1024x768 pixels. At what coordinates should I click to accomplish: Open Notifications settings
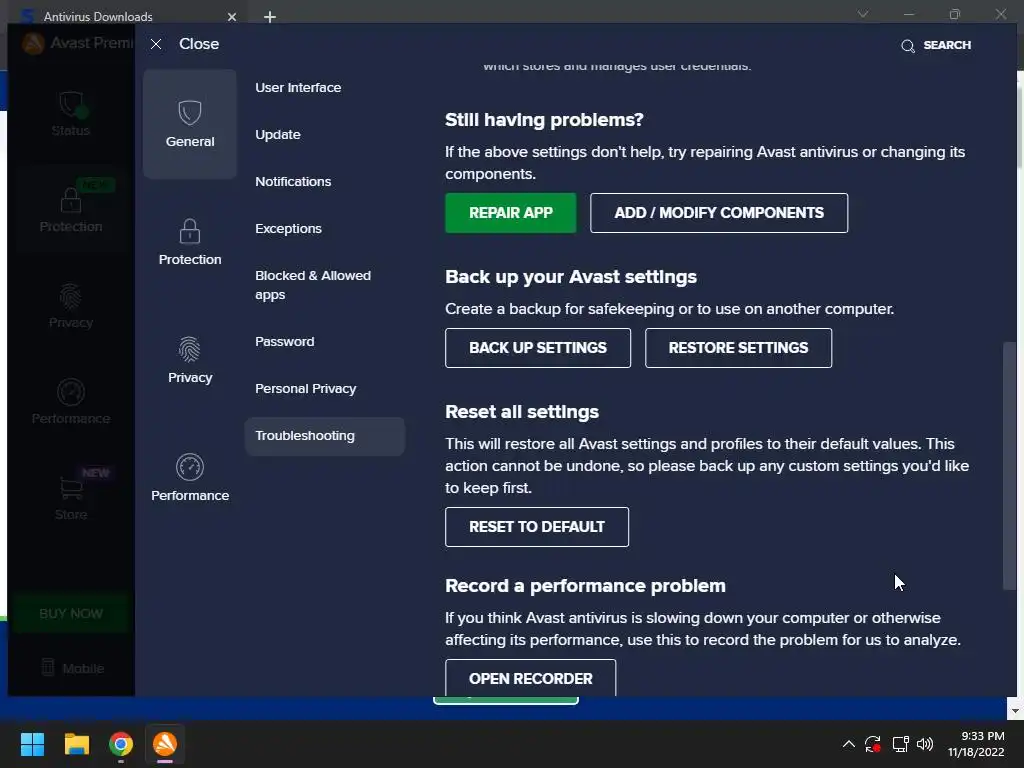(x=293, y=182)
